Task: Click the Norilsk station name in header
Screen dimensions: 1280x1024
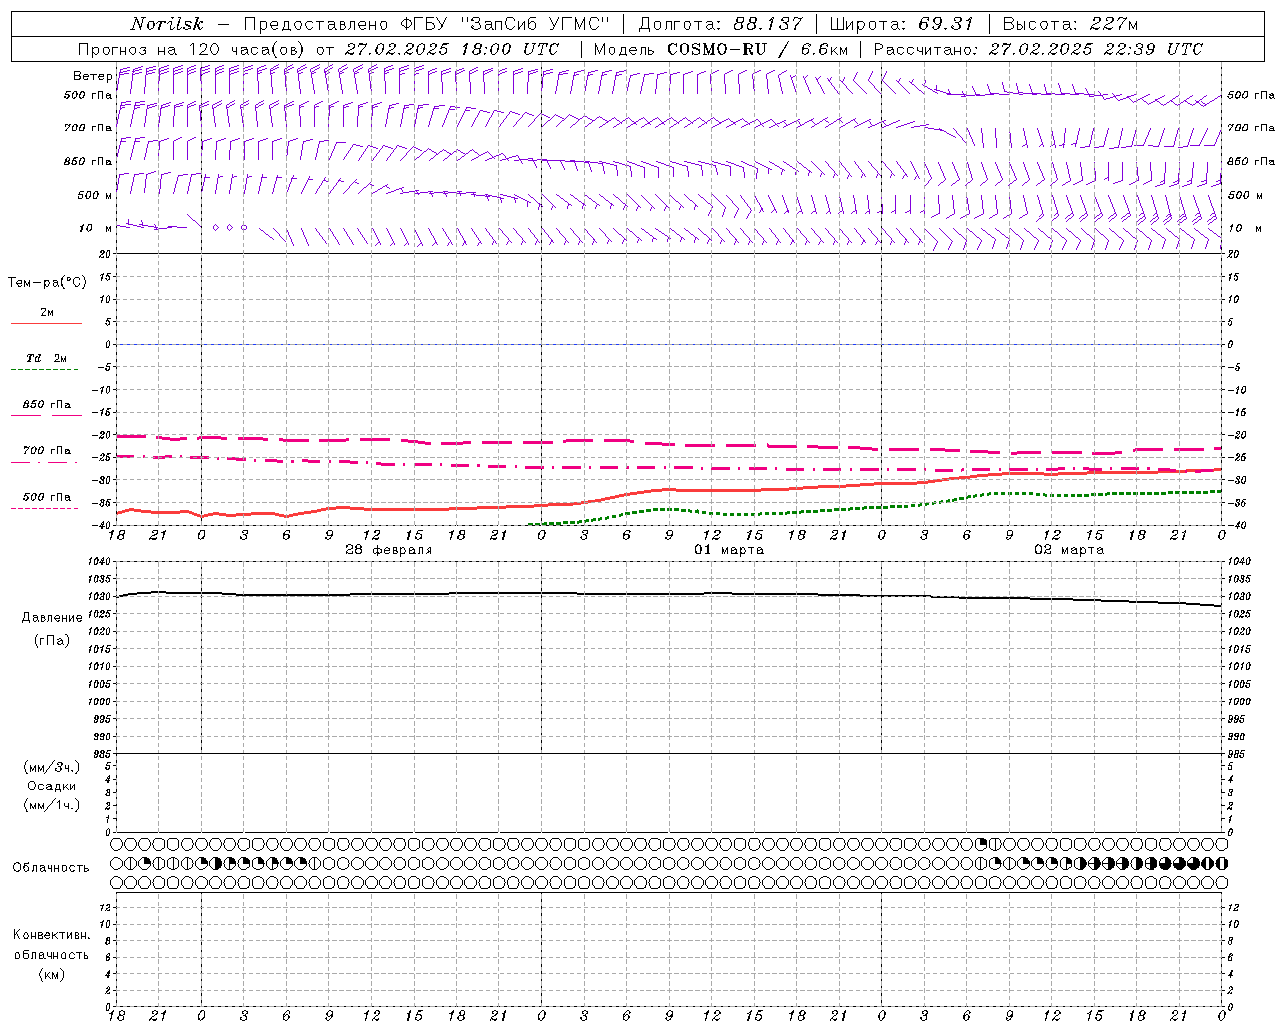Action: 167,24
